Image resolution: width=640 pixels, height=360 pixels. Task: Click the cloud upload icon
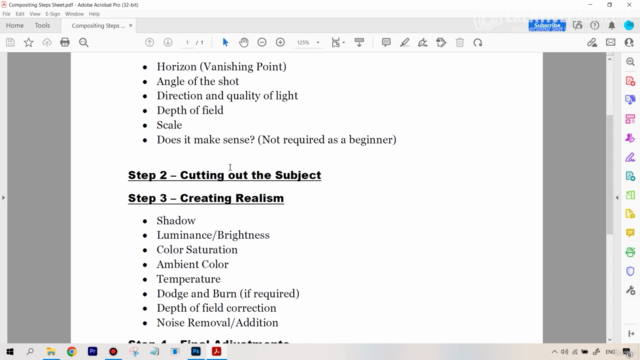(47, 42)
